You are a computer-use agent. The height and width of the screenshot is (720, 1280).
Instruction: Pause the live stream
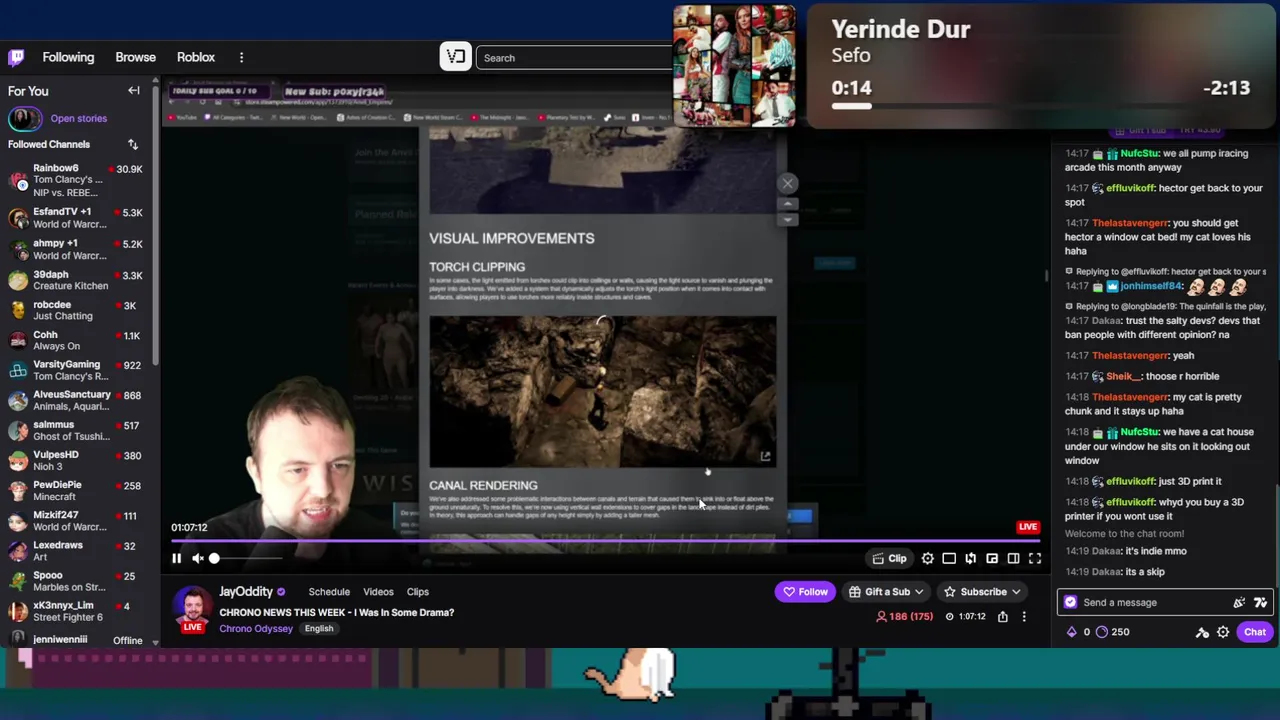pos(176,559)
